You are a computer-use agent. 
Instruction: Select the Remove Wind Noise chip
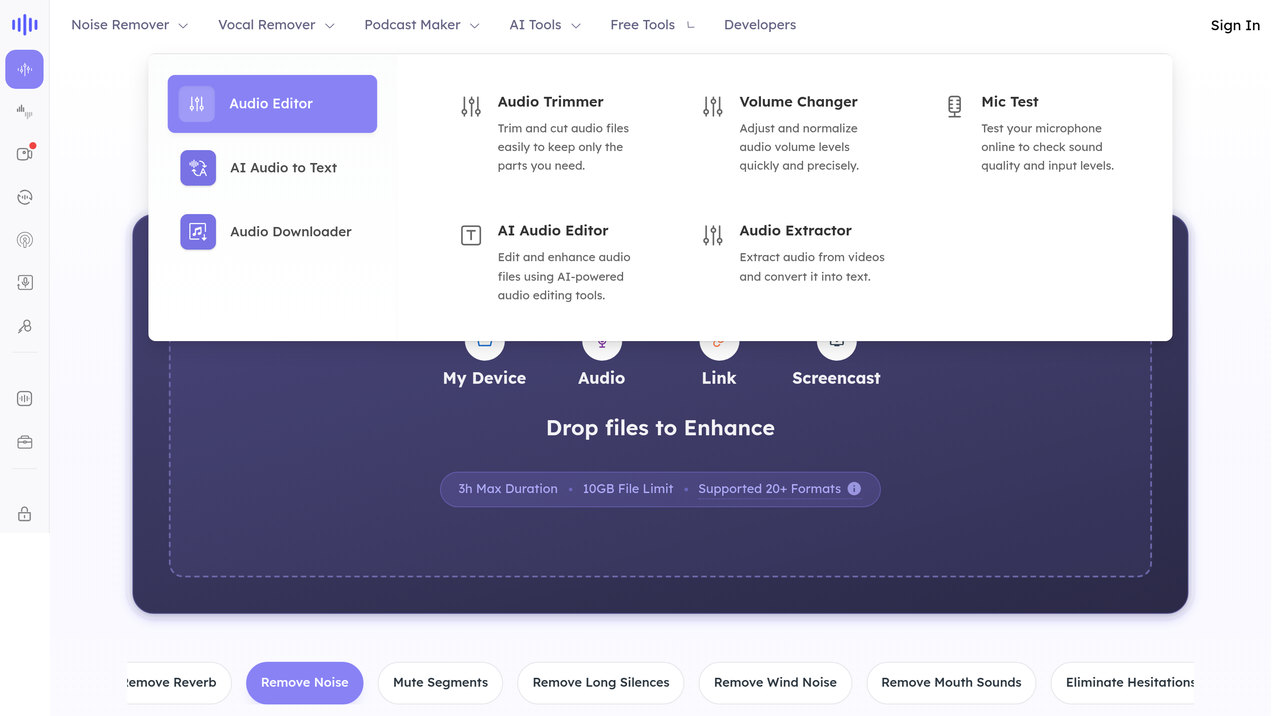click(775, 683)
